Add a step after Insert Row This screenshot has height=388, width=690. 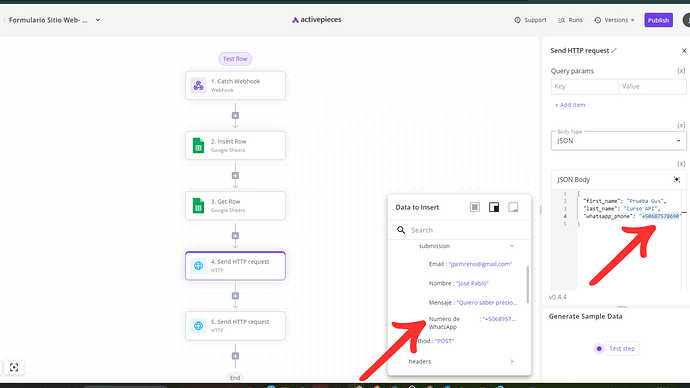tap(235, 176)
